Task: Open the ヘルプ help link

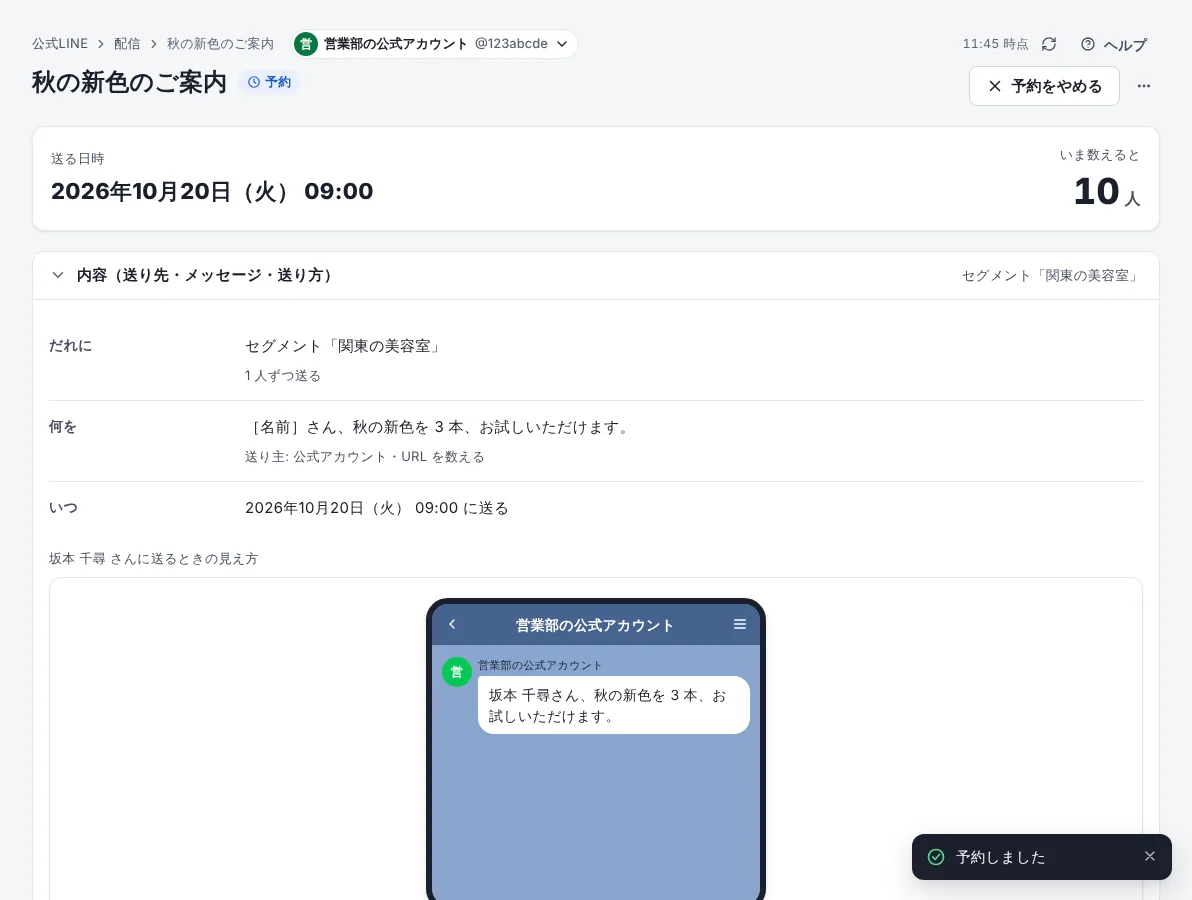Action: 1114,45
